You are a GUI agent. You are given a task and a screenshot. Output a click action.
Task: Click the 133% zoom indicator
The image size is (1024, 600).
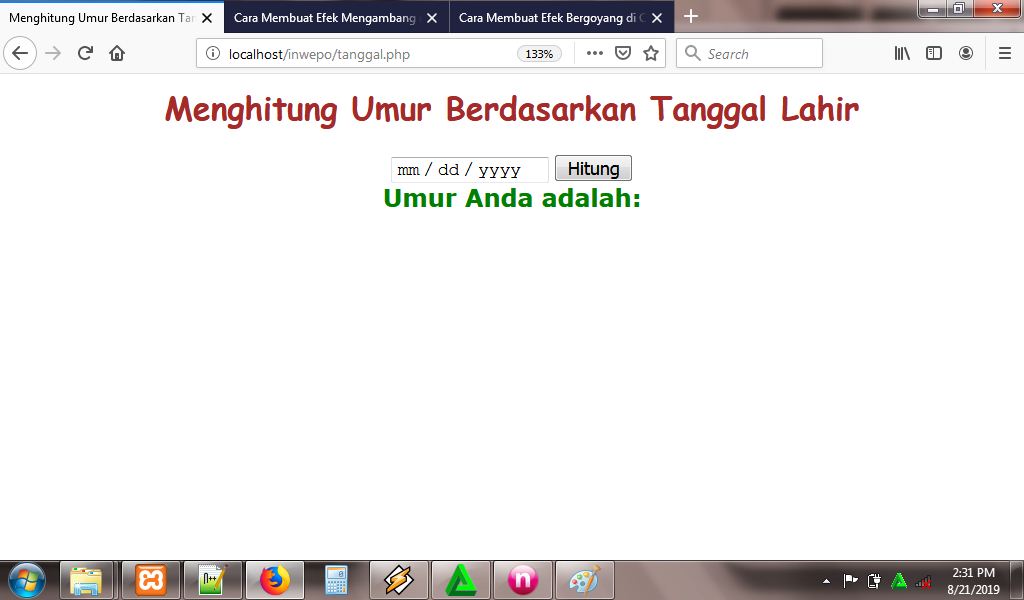pyautogui.click(x=538, y=54)
